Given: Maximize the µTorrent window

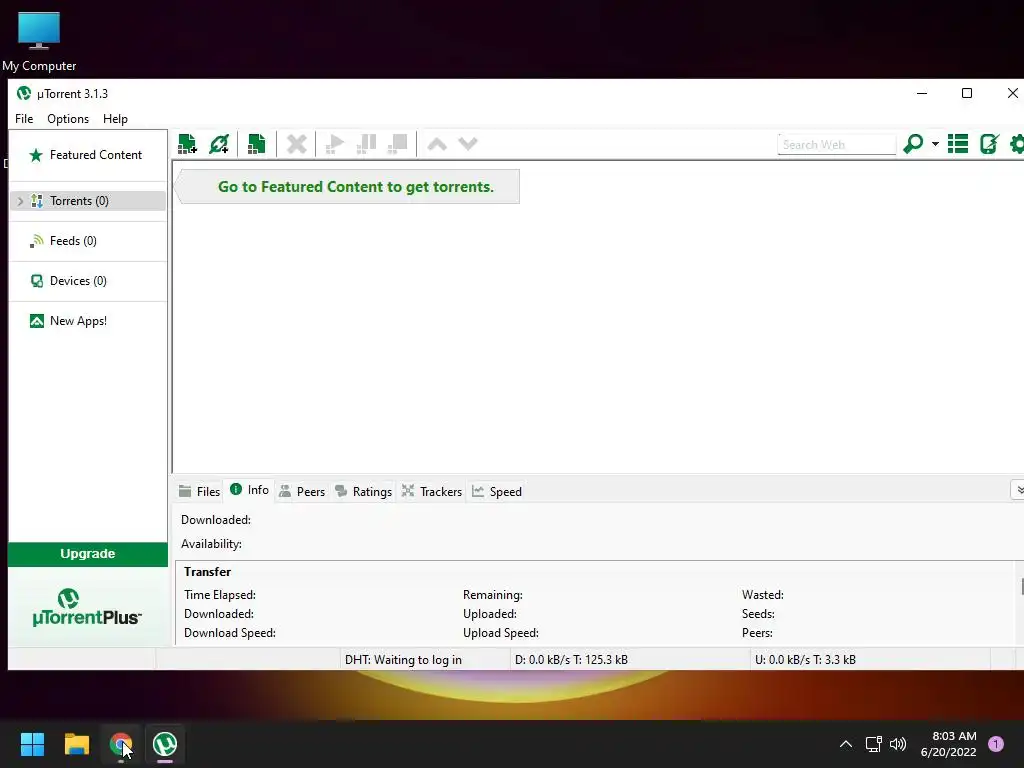Looking at the screenshot, I should point(967,93).
